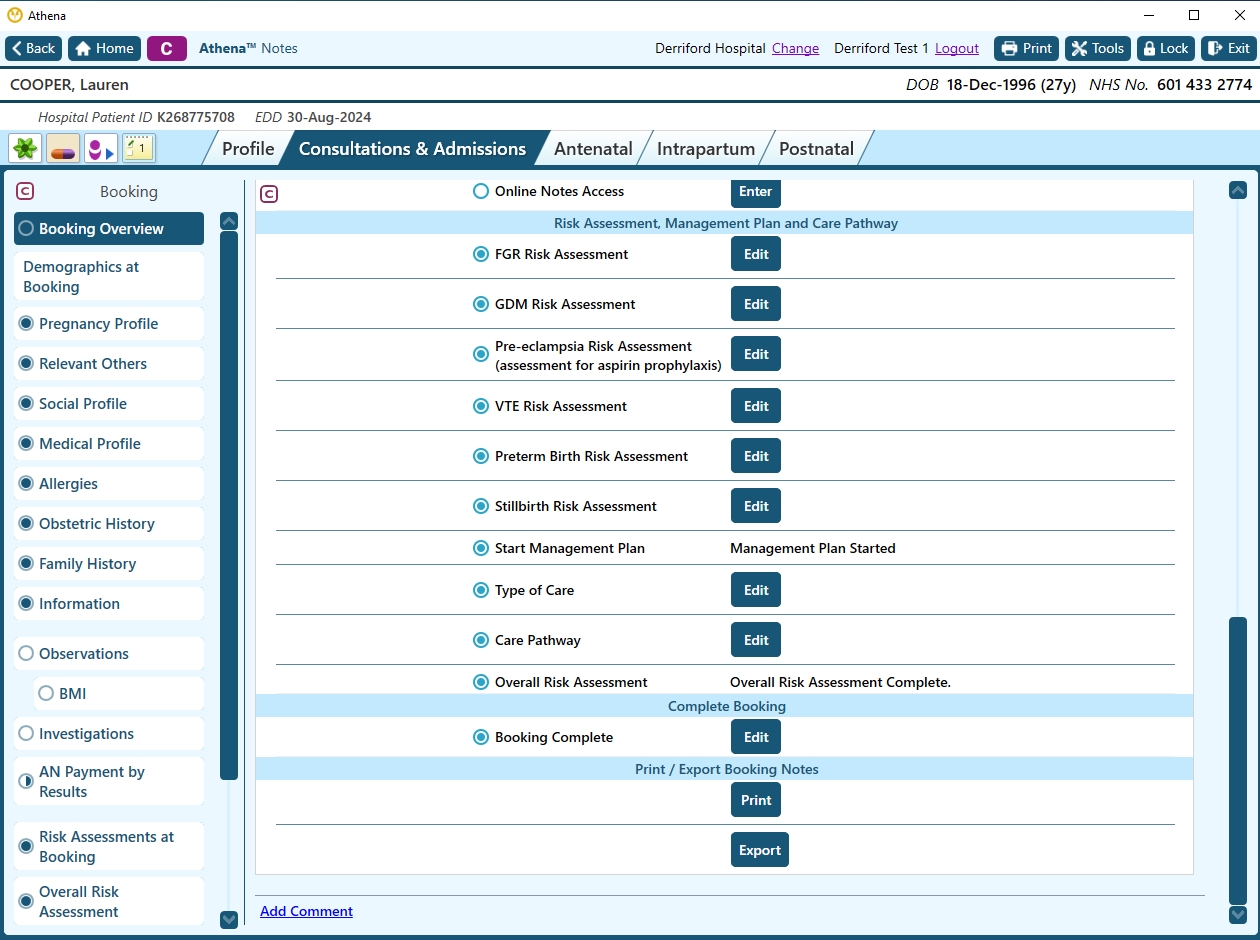Edit Stillbirth Risk Assessment
Image resolution: width=1260 pixels, height=940 pixels.
(756, 506)
